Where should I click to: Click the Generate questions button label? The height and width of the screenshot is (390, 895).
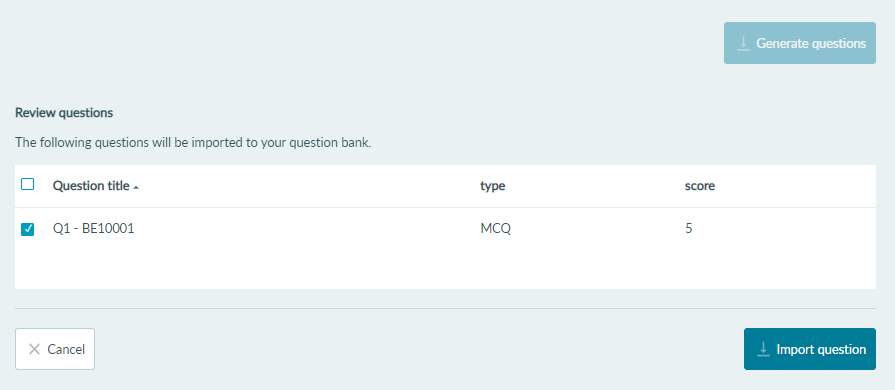(x=811, y=43)
